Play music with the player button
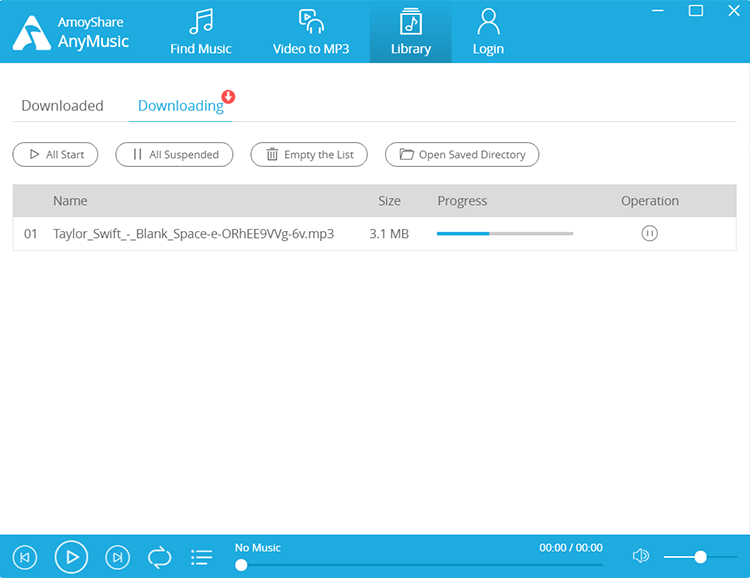Image resolution: width=750 pixels, height=578 pixels. [71, 557]
